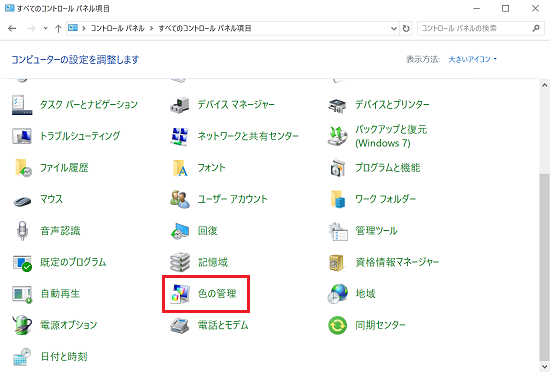Open the 管理ツール link text
The width and height of the screenshot is (550, 372).
click(x=376, y=231)
